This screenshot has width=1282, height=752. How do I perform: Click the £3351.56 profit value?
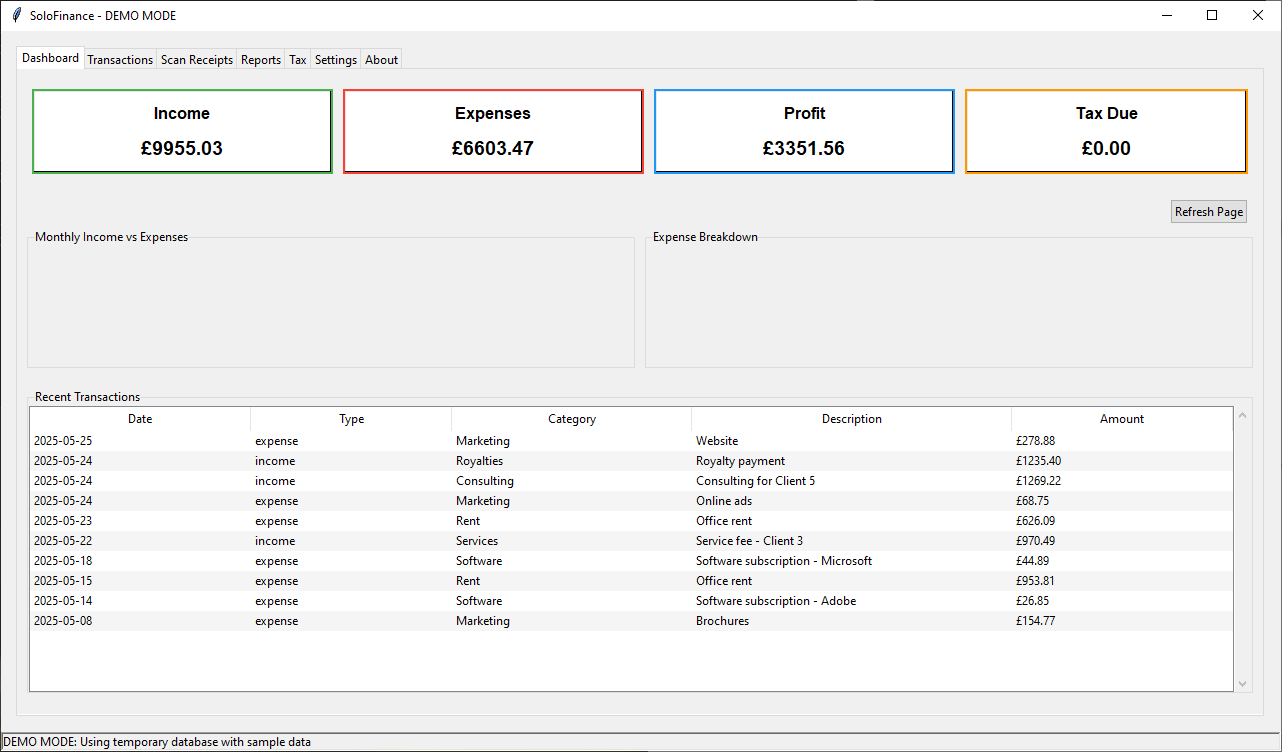click(x=804, y=149)
